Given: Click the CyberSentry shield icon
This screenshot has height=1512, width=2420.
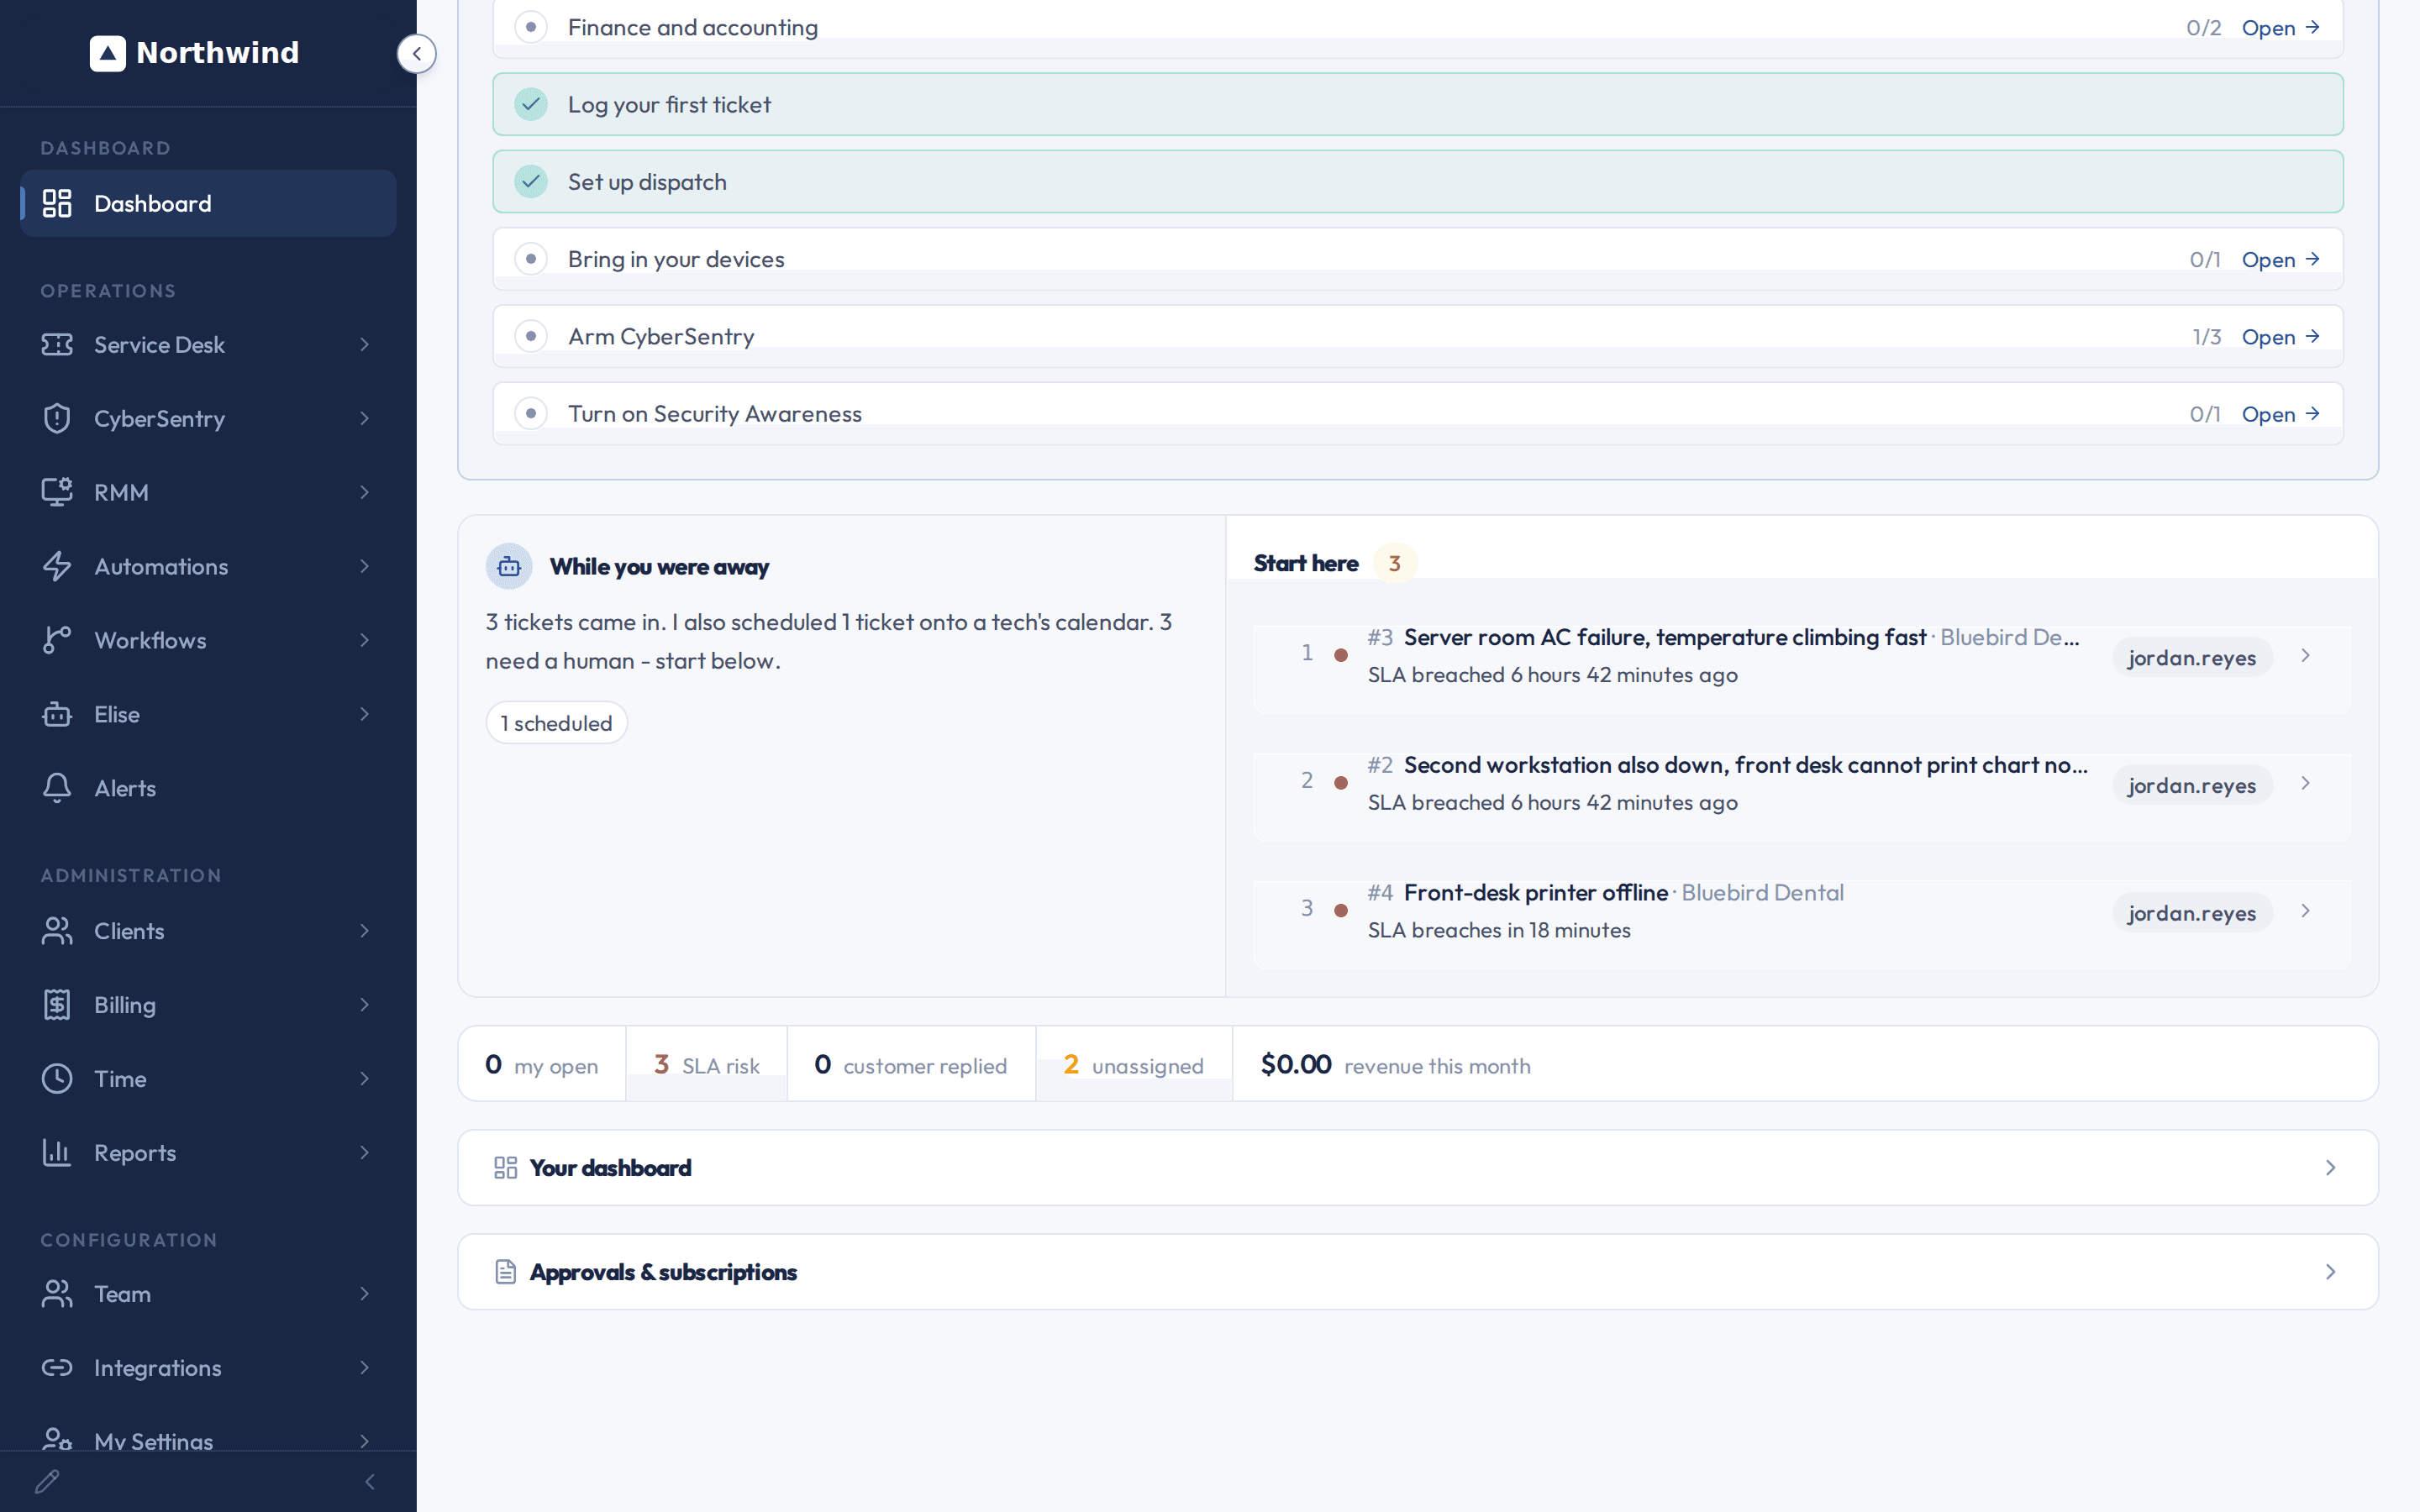Looking at the screenshot, I should click(x=57, y=418).
